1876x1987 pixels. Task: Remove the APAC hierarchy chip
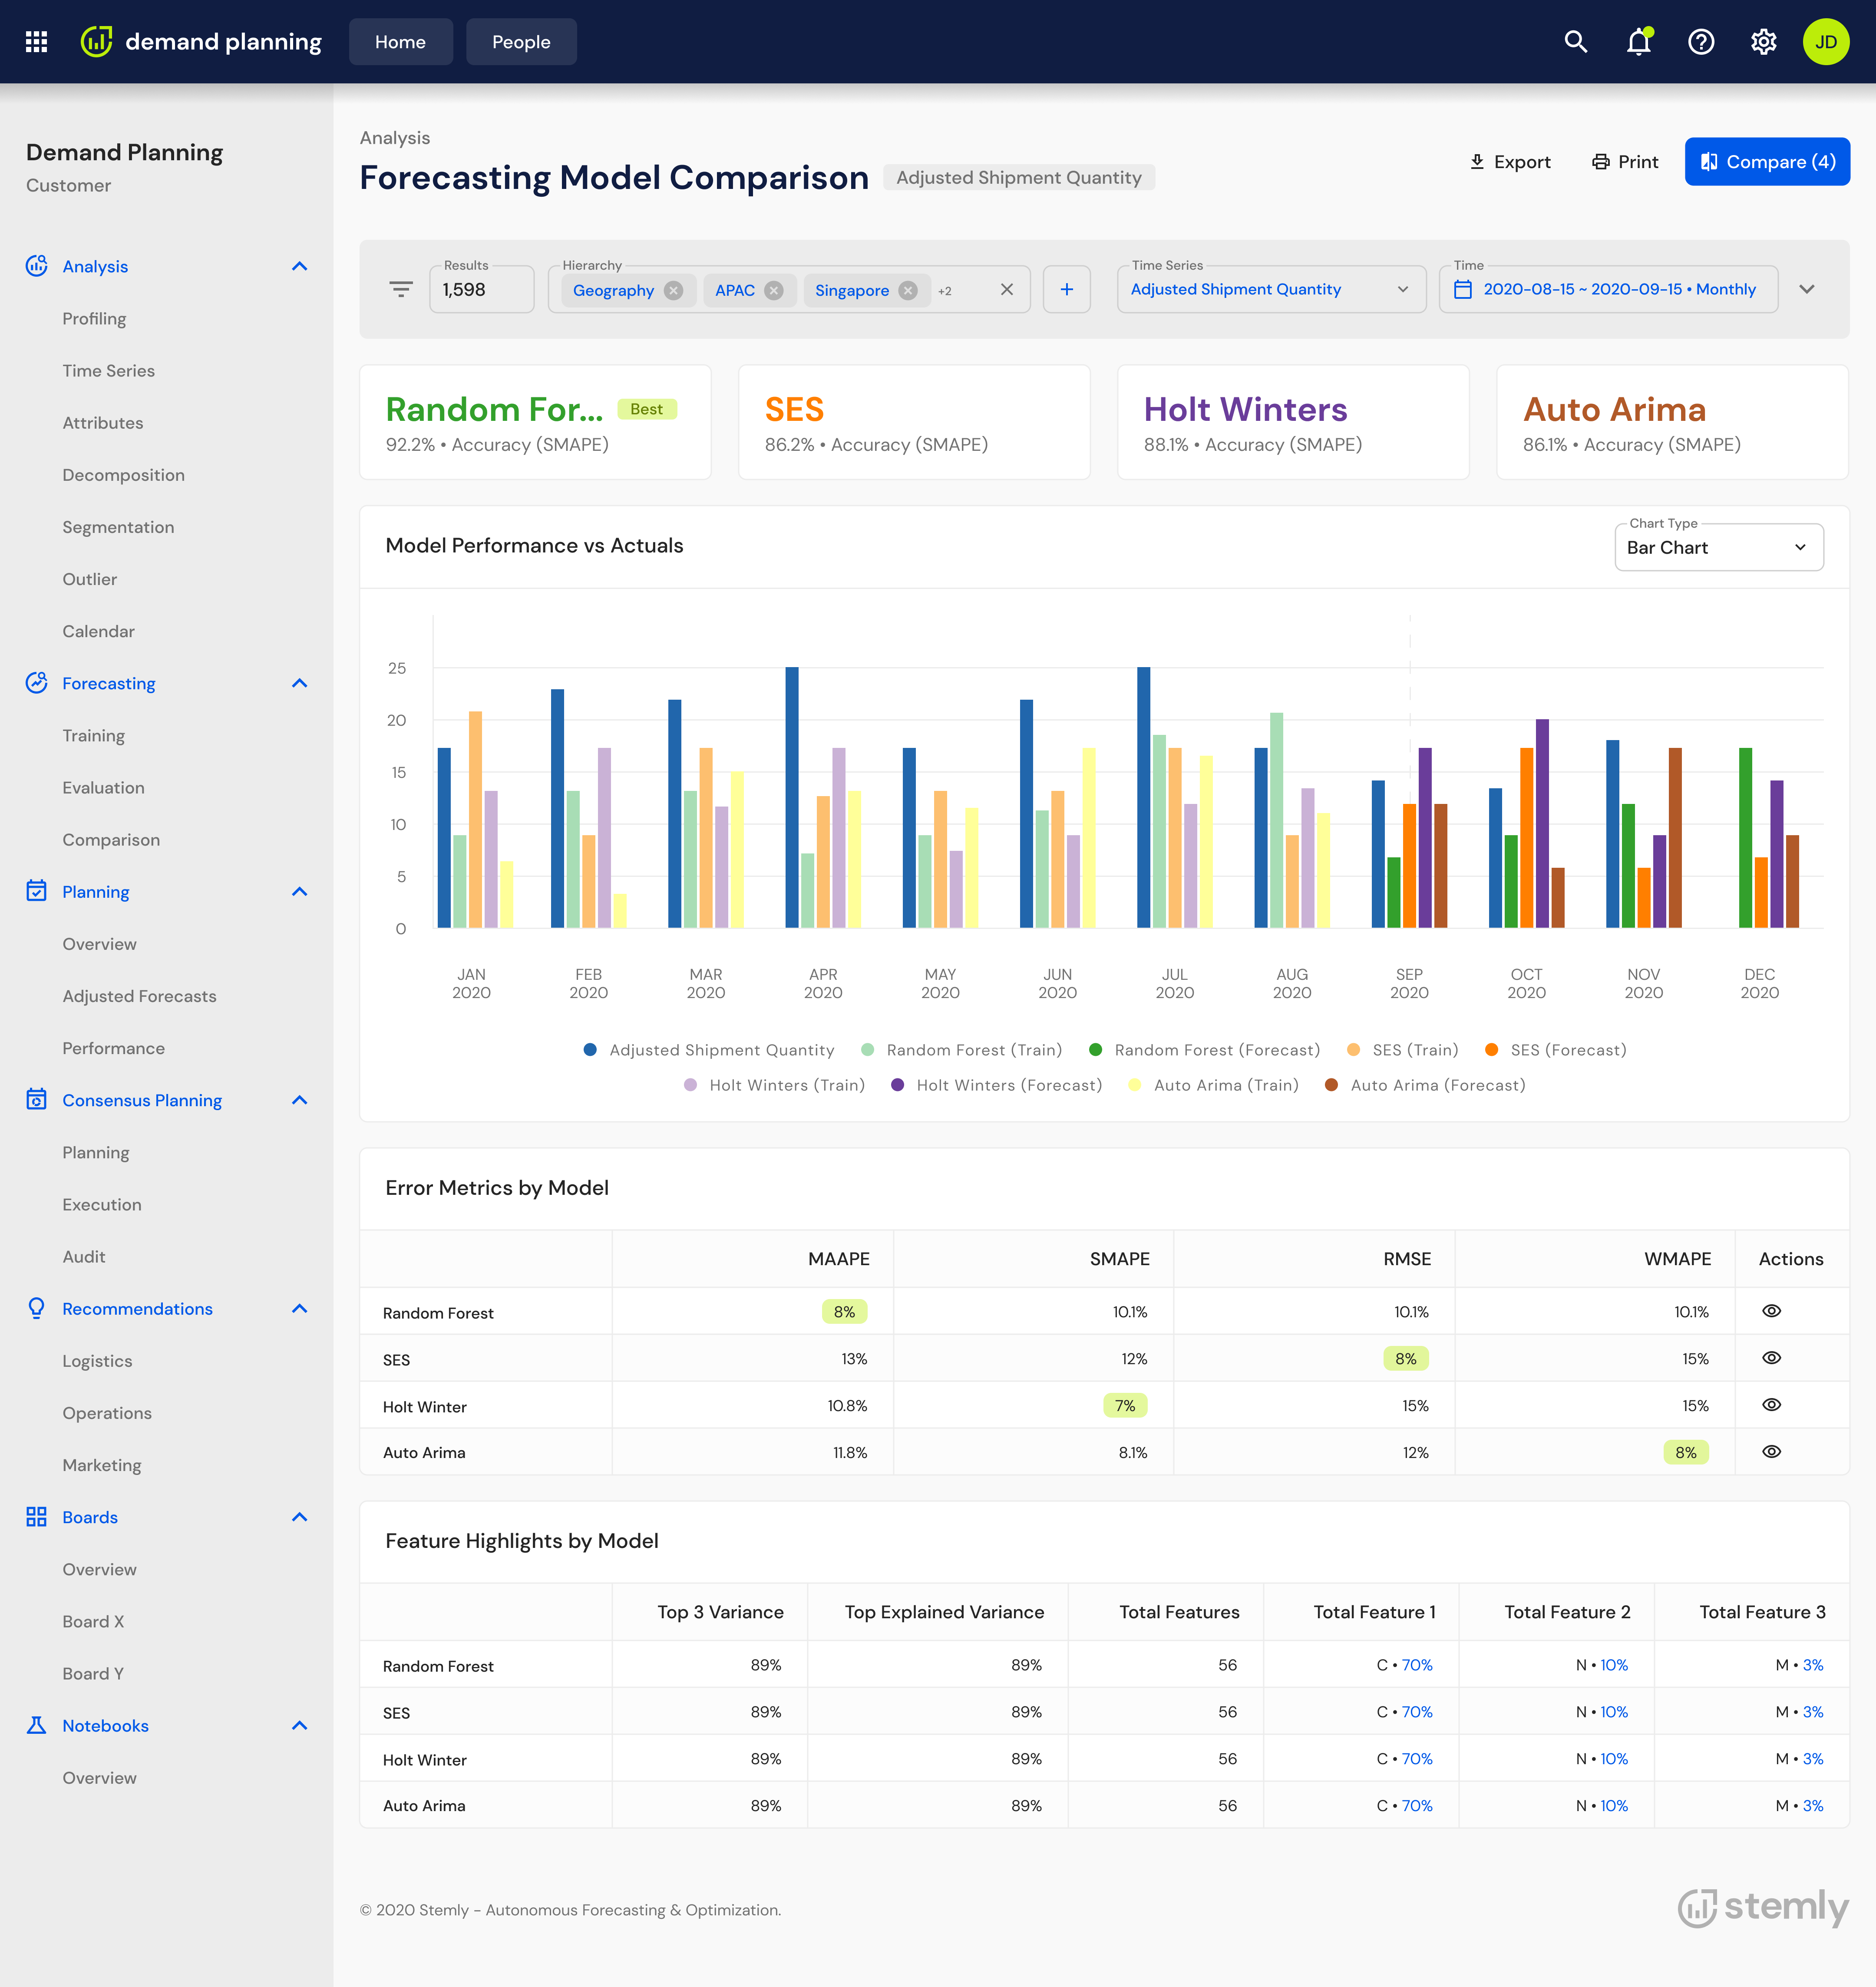774,290
